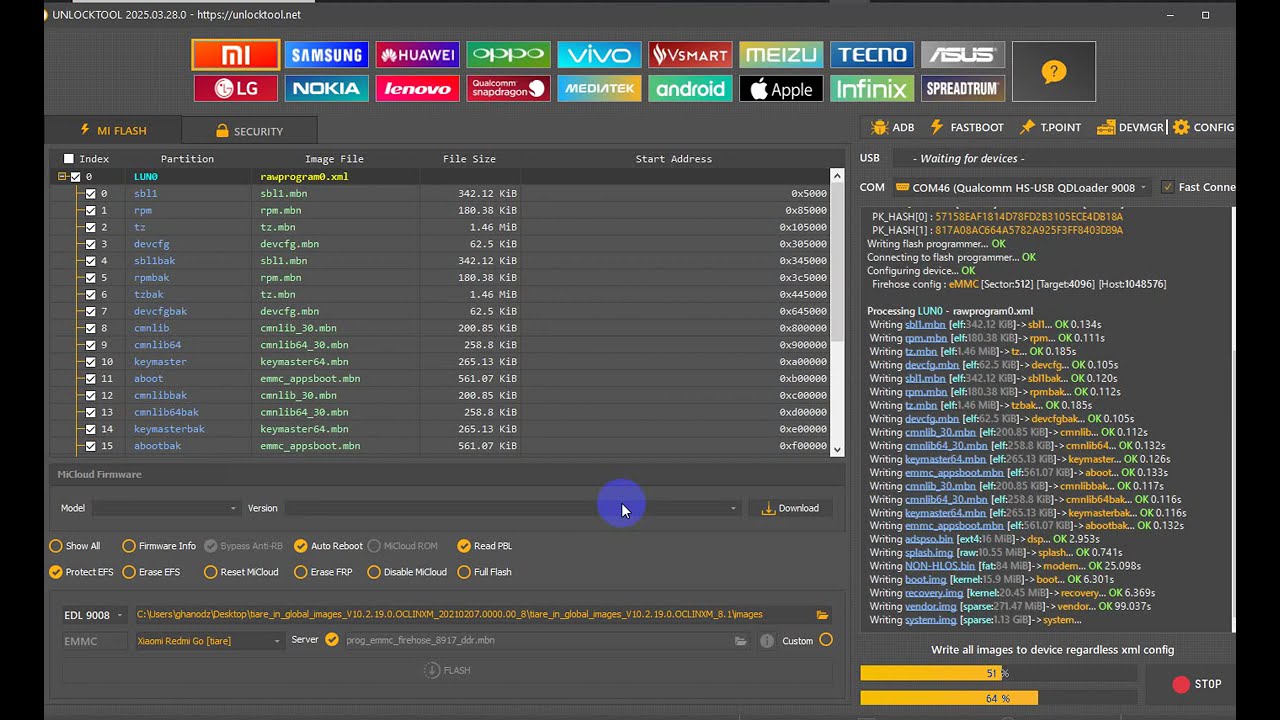
Task: Open the firmware Version dropdown
Action: pos(513,508)
